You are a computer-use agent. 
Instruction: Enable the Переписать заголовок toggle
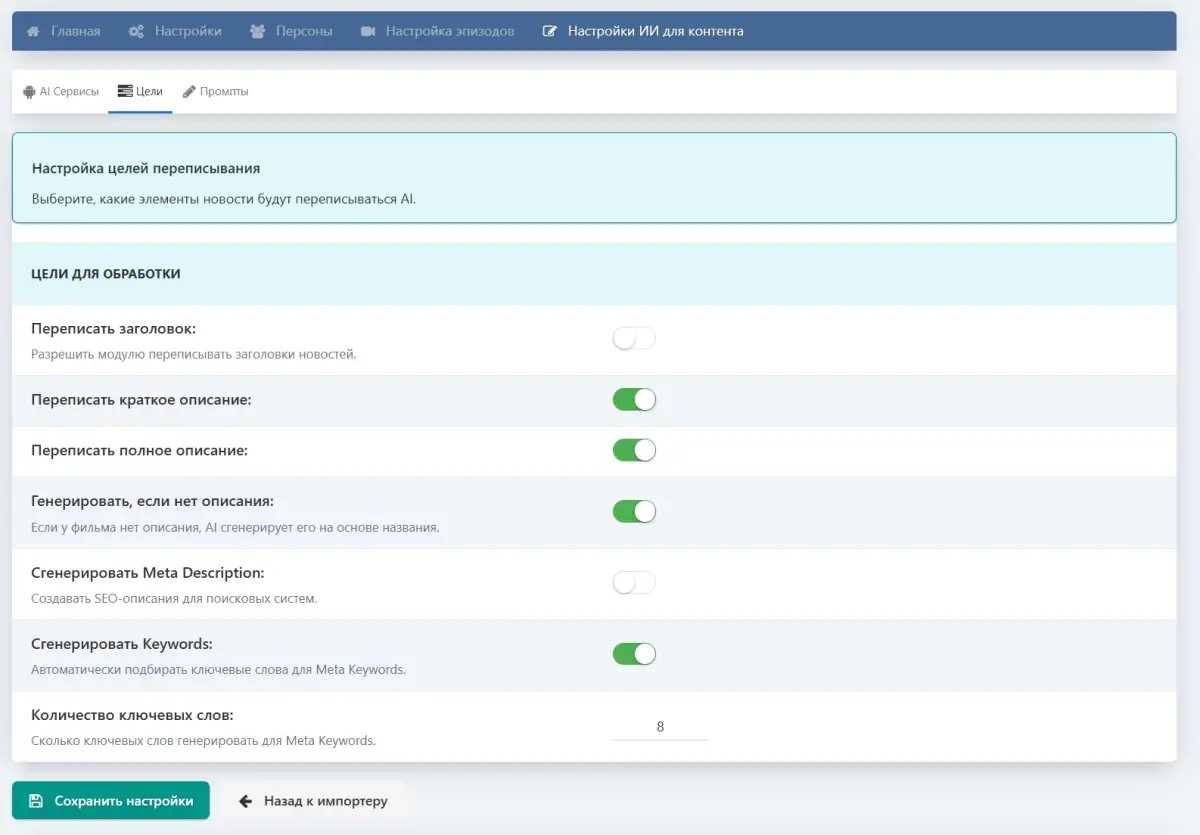[634, 339]
